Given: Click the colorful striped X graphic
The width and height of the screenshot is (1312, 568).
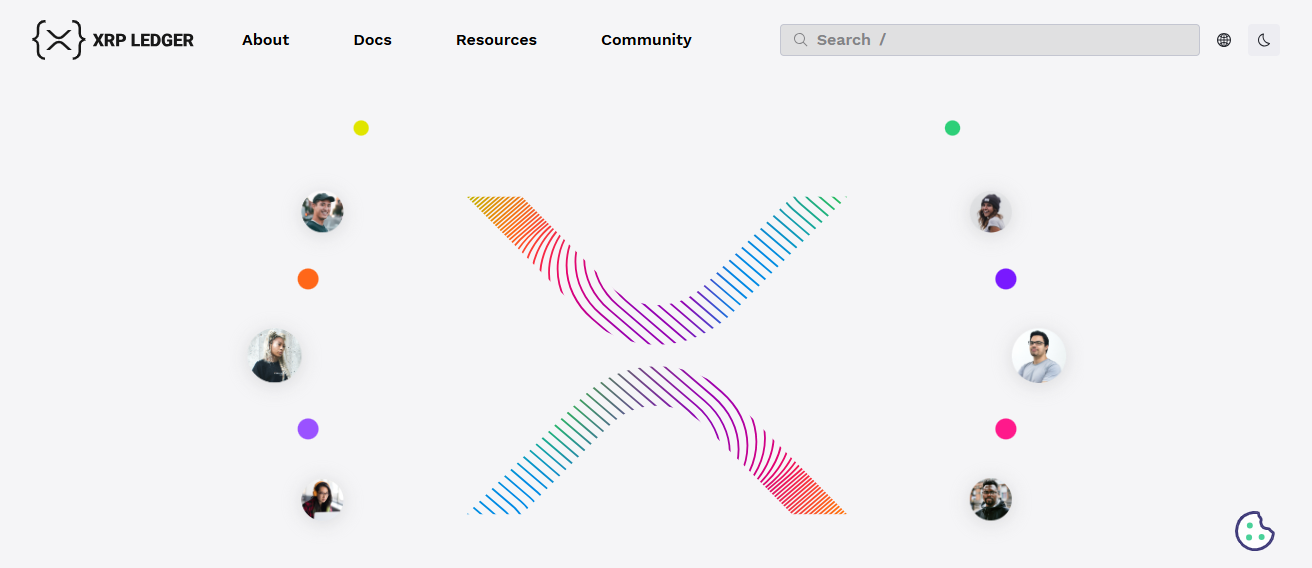Looking at the screenshot, I should [x=656, y=355].
